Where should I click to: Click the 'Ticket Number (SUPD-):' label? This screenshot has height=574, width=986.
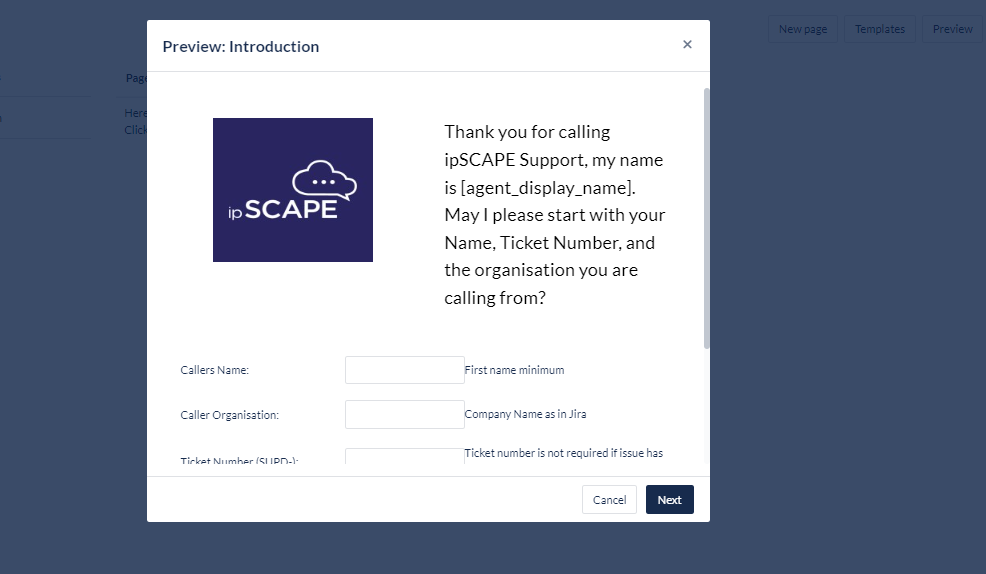[239, 461]
